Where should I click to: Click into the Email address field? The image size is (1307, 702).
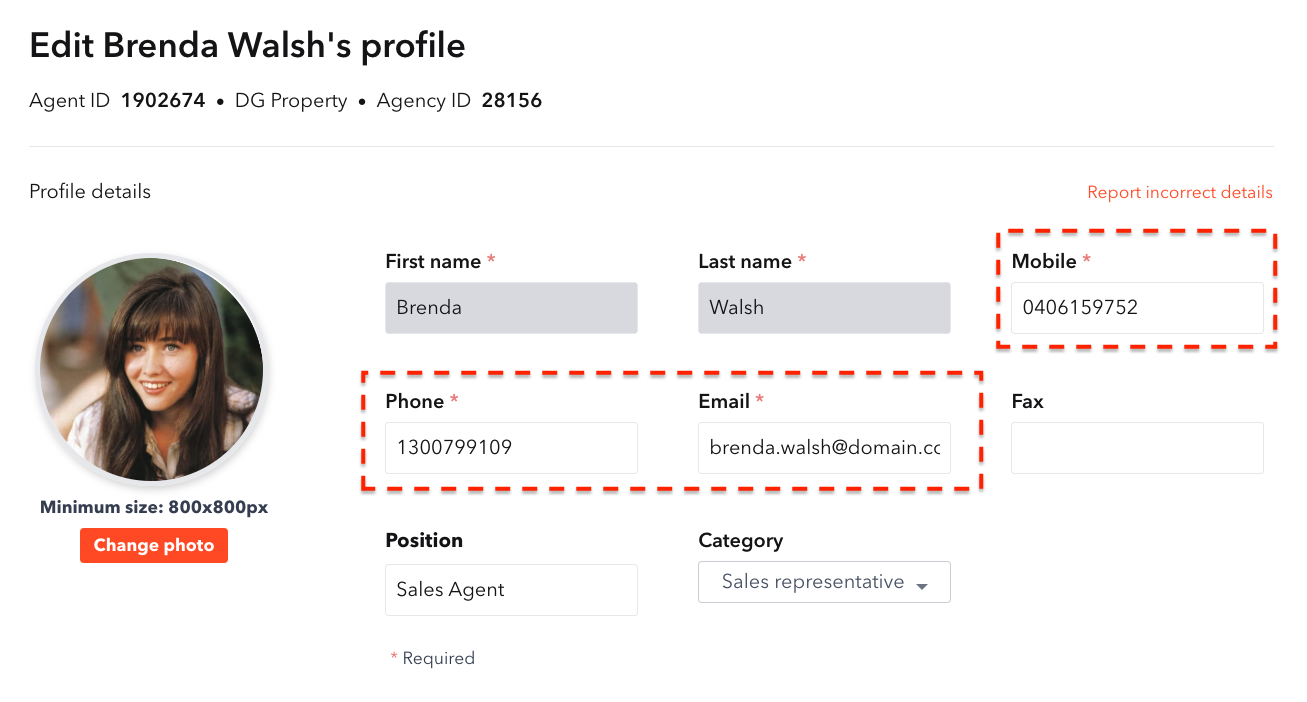point(824,448)
